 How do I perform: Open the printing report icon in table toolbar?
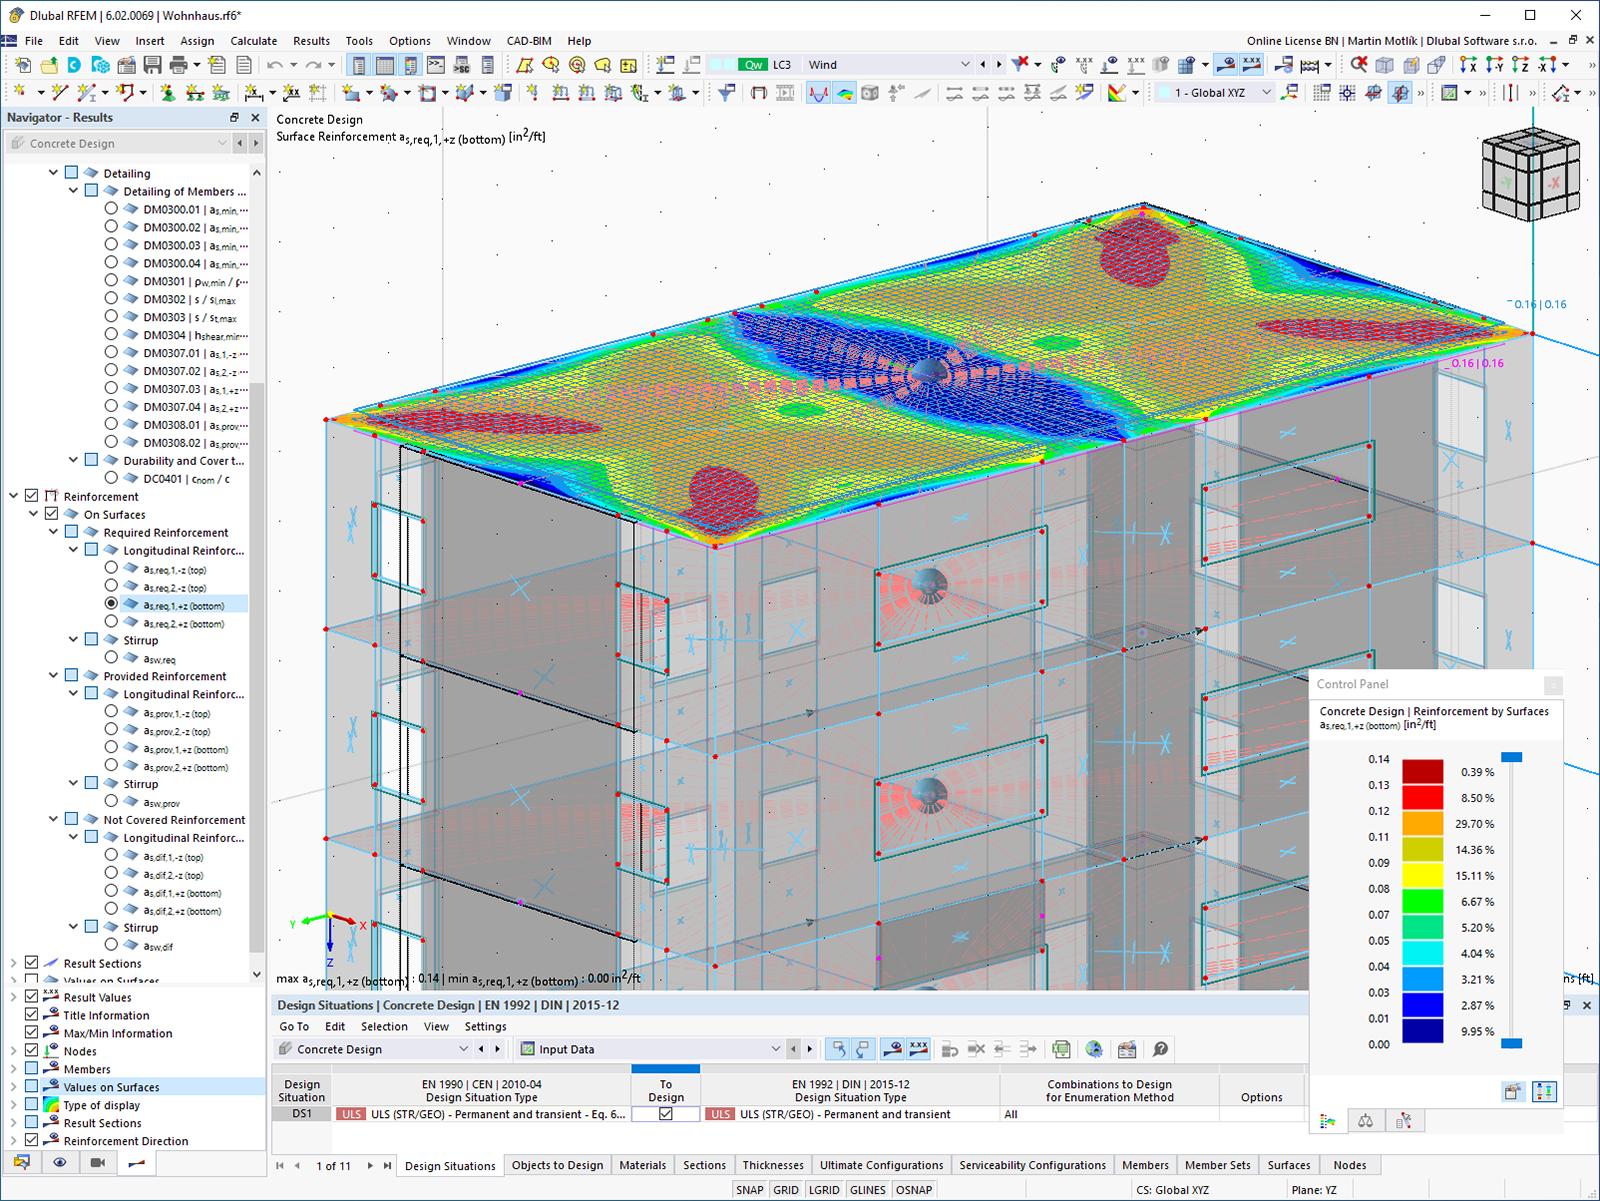click(1127, 1049)
